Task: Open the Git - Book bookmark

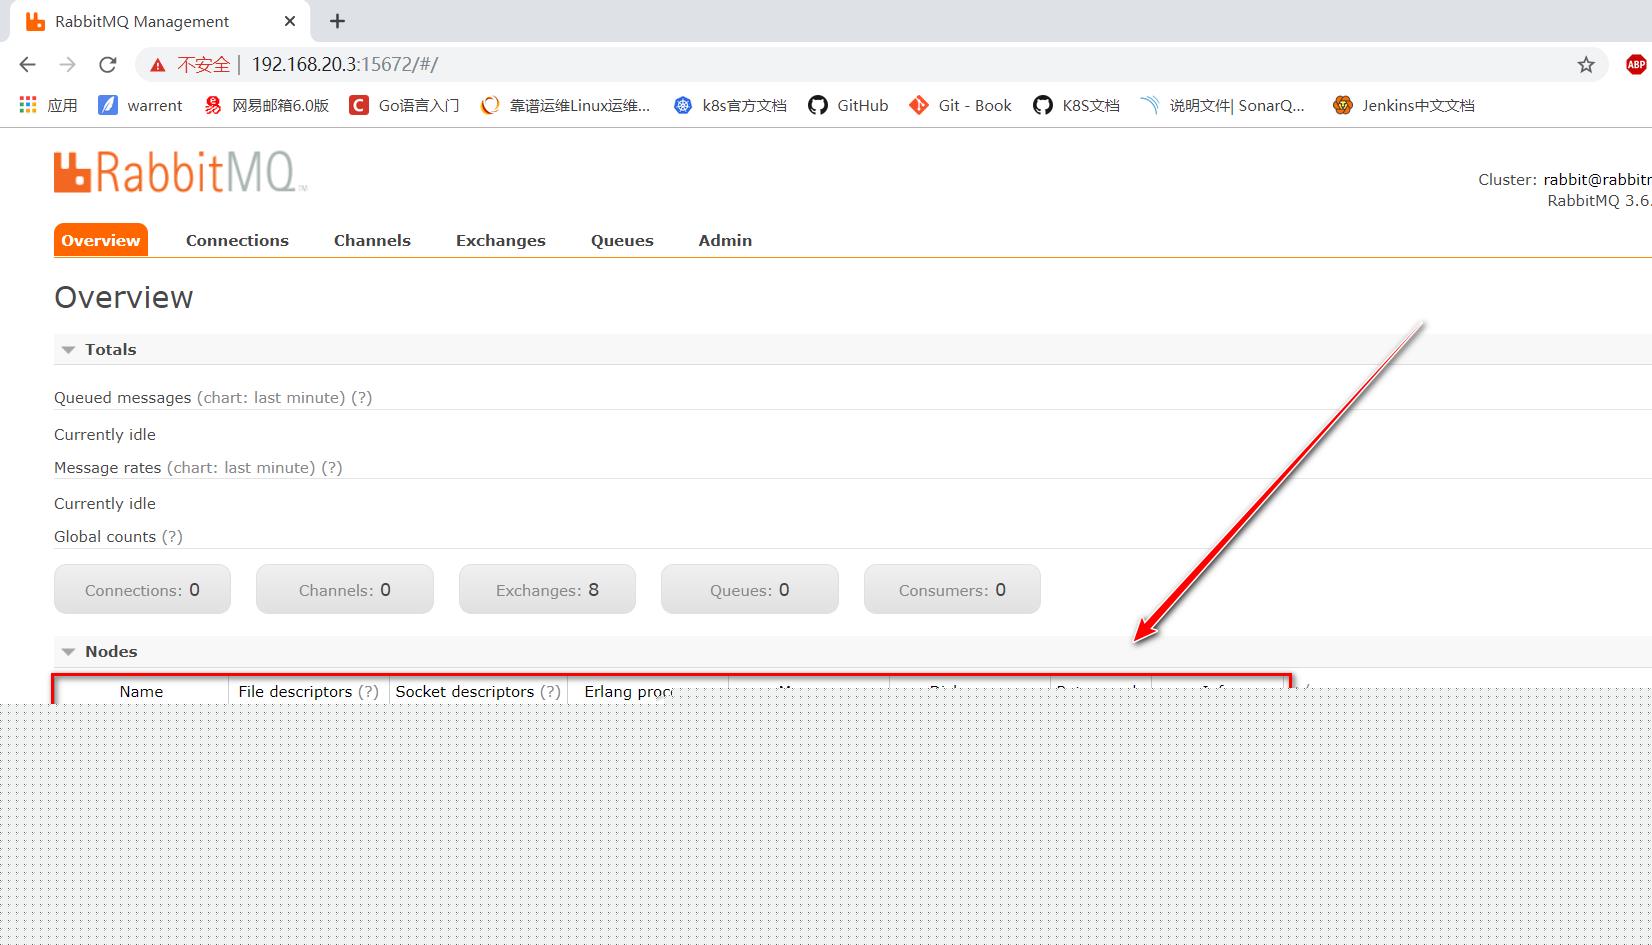Action: click(960, 105)
